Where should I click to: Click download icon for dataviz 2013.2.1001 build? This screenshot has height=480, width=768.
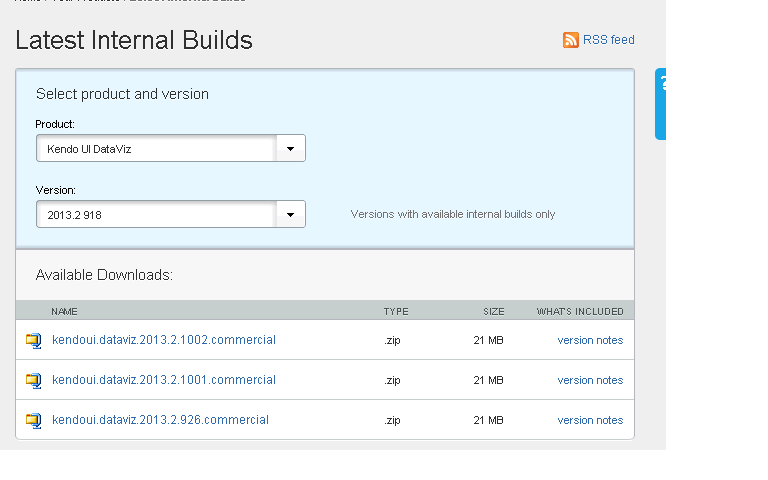[x=34, y=381]
